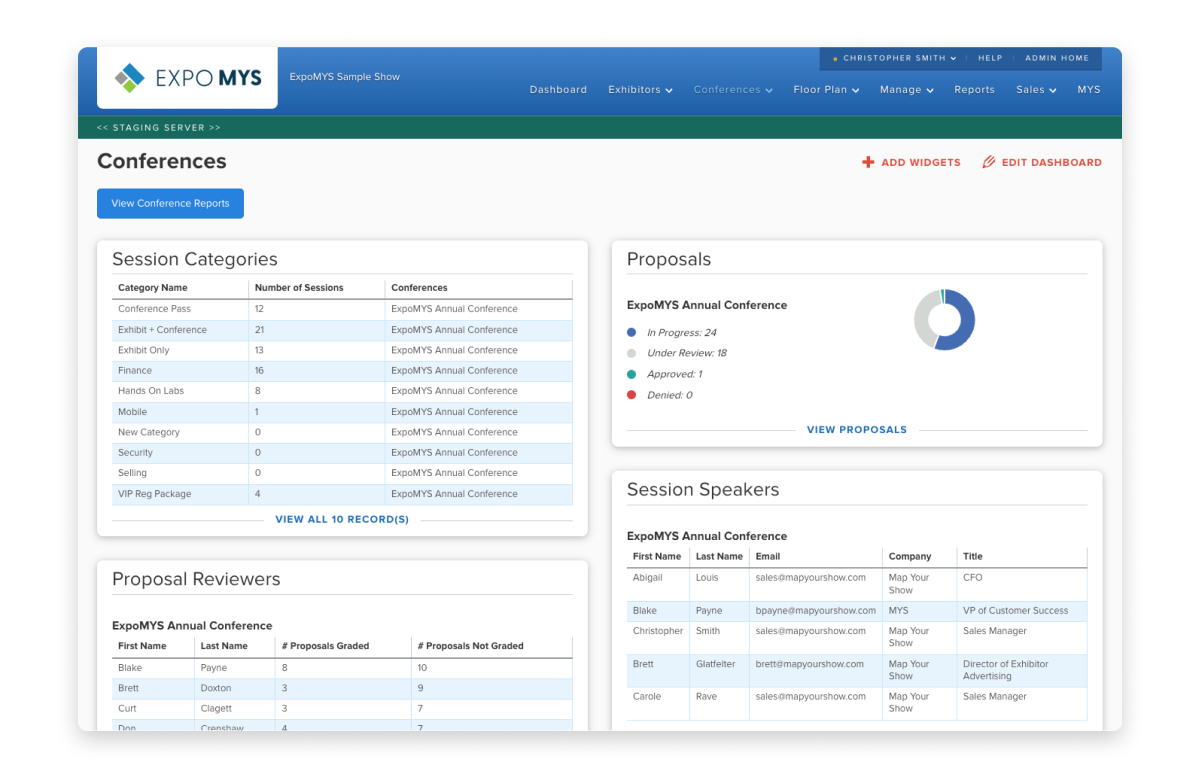Image resolution: width=1200 pixels, height=779 pixels.
Task: Click the View Conference Reports button
Action: coord(170,203)
